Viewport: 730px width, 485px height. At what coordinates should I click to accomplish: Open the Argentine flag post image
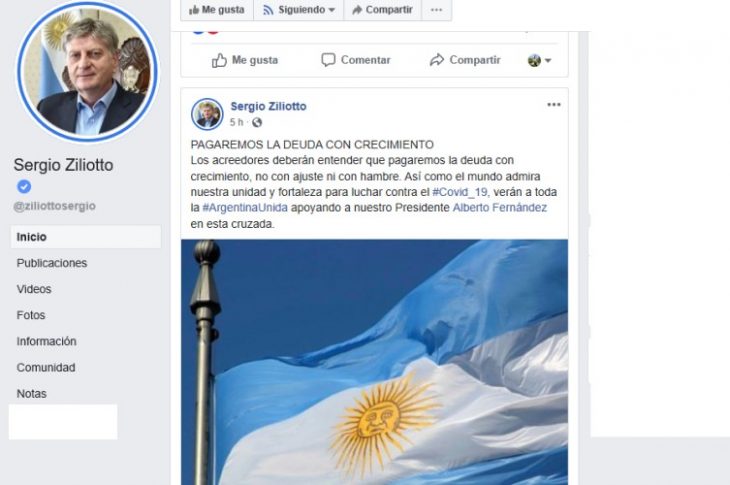coord(374,362)
